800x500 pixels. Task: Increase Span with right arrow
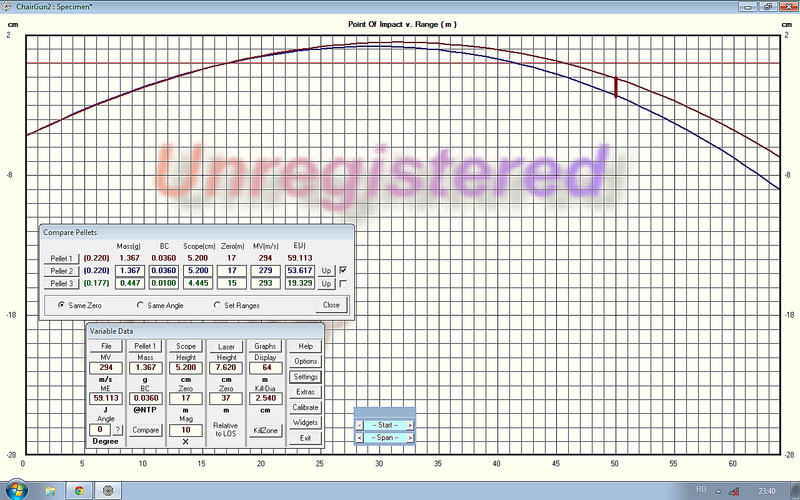coord(410,438)
